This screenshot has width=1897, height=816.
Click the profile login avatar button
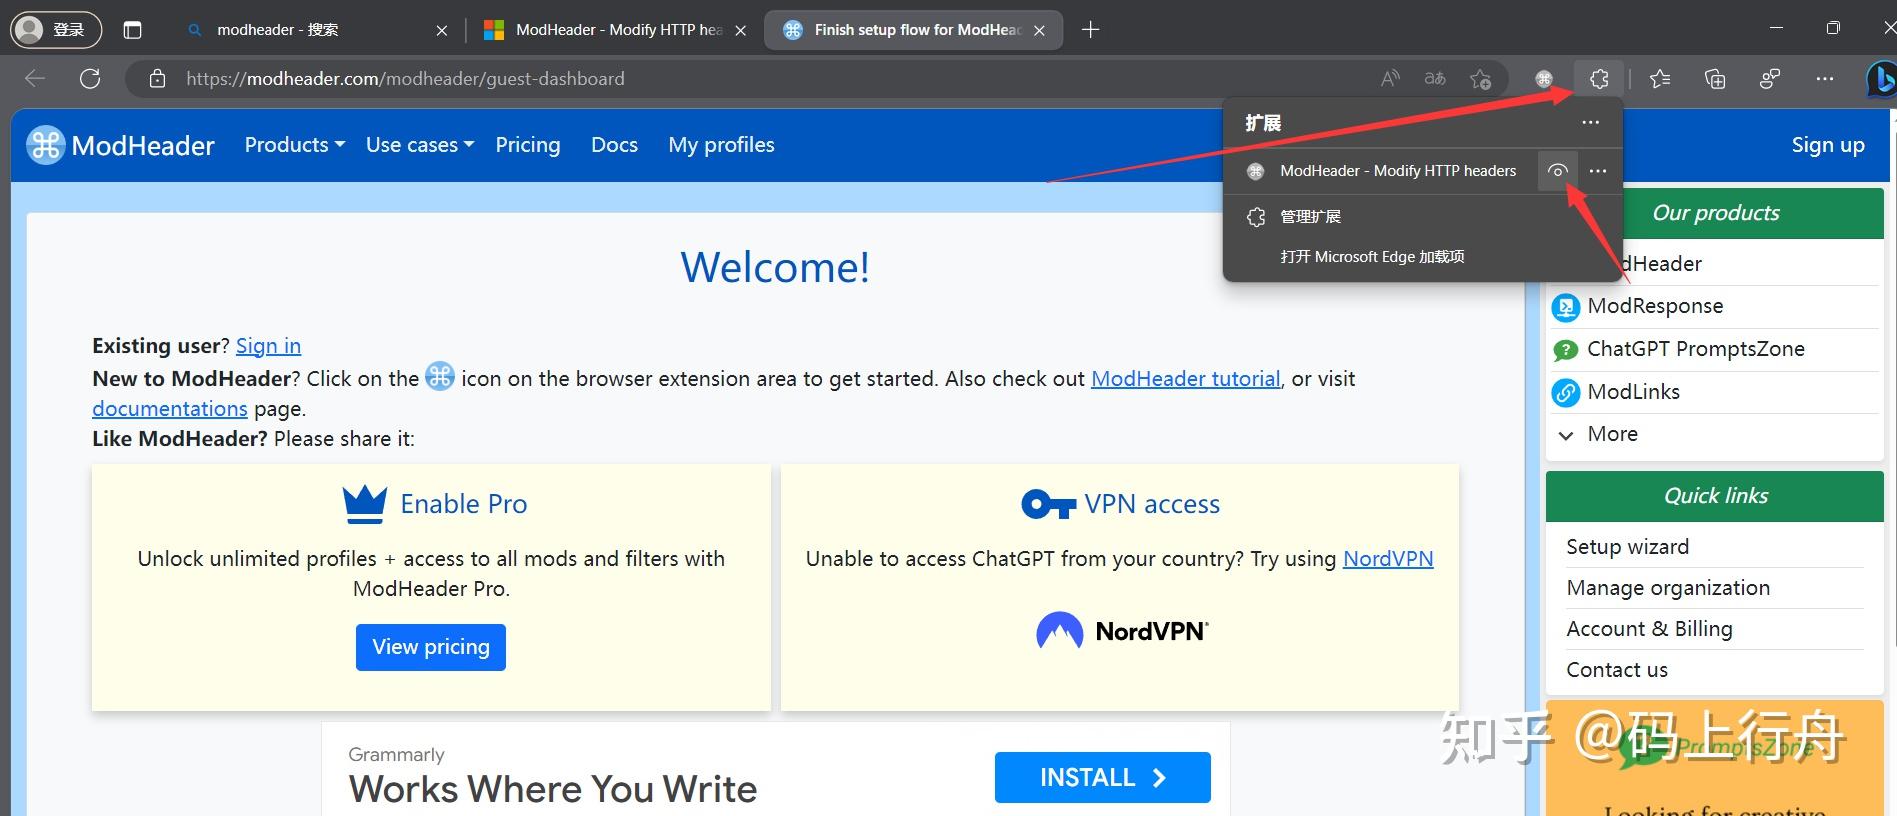click(x=56, y=30)
